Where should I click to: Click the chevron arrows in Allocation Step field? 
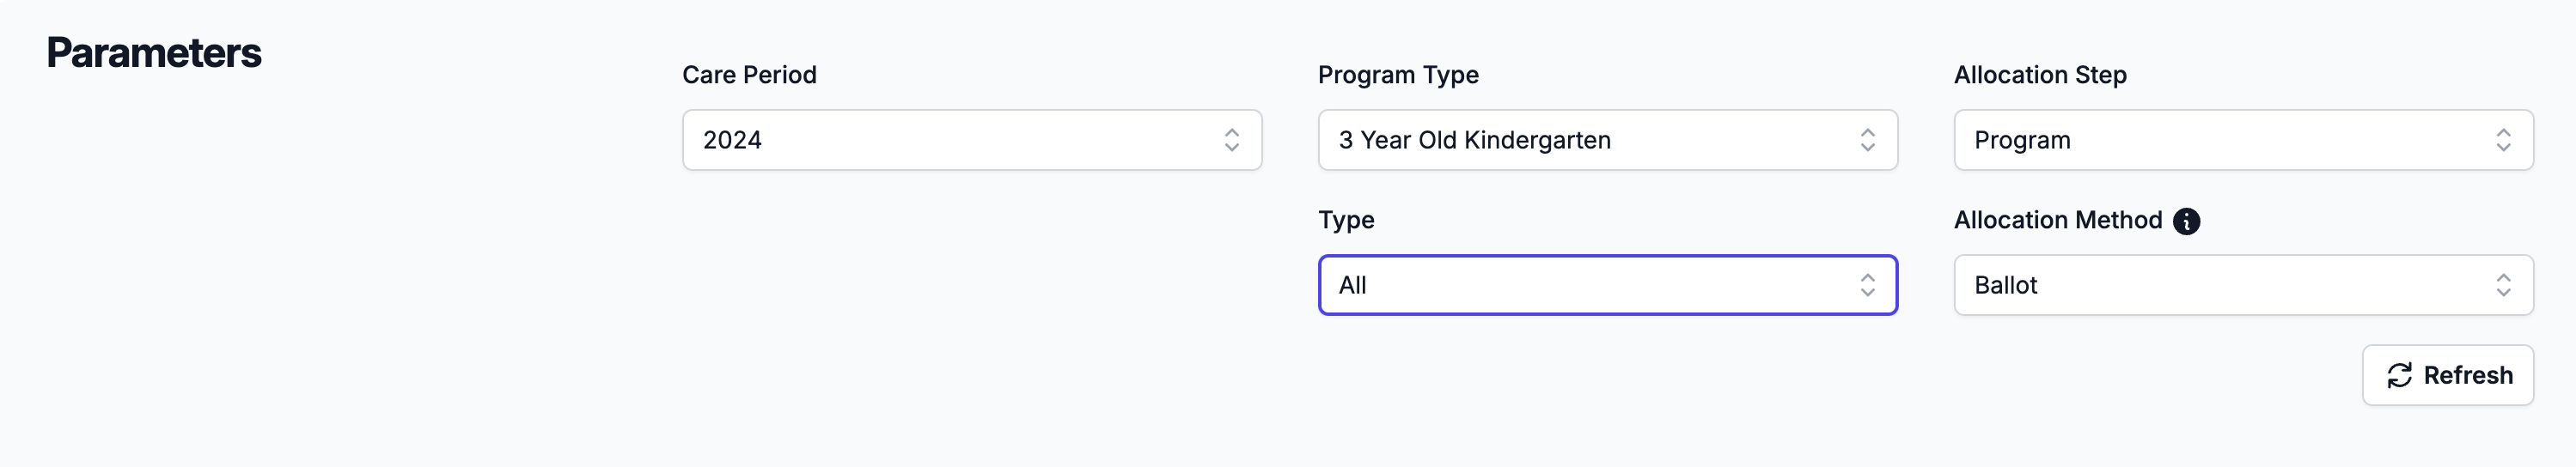pyautogui.click(x=2503, y=140)
